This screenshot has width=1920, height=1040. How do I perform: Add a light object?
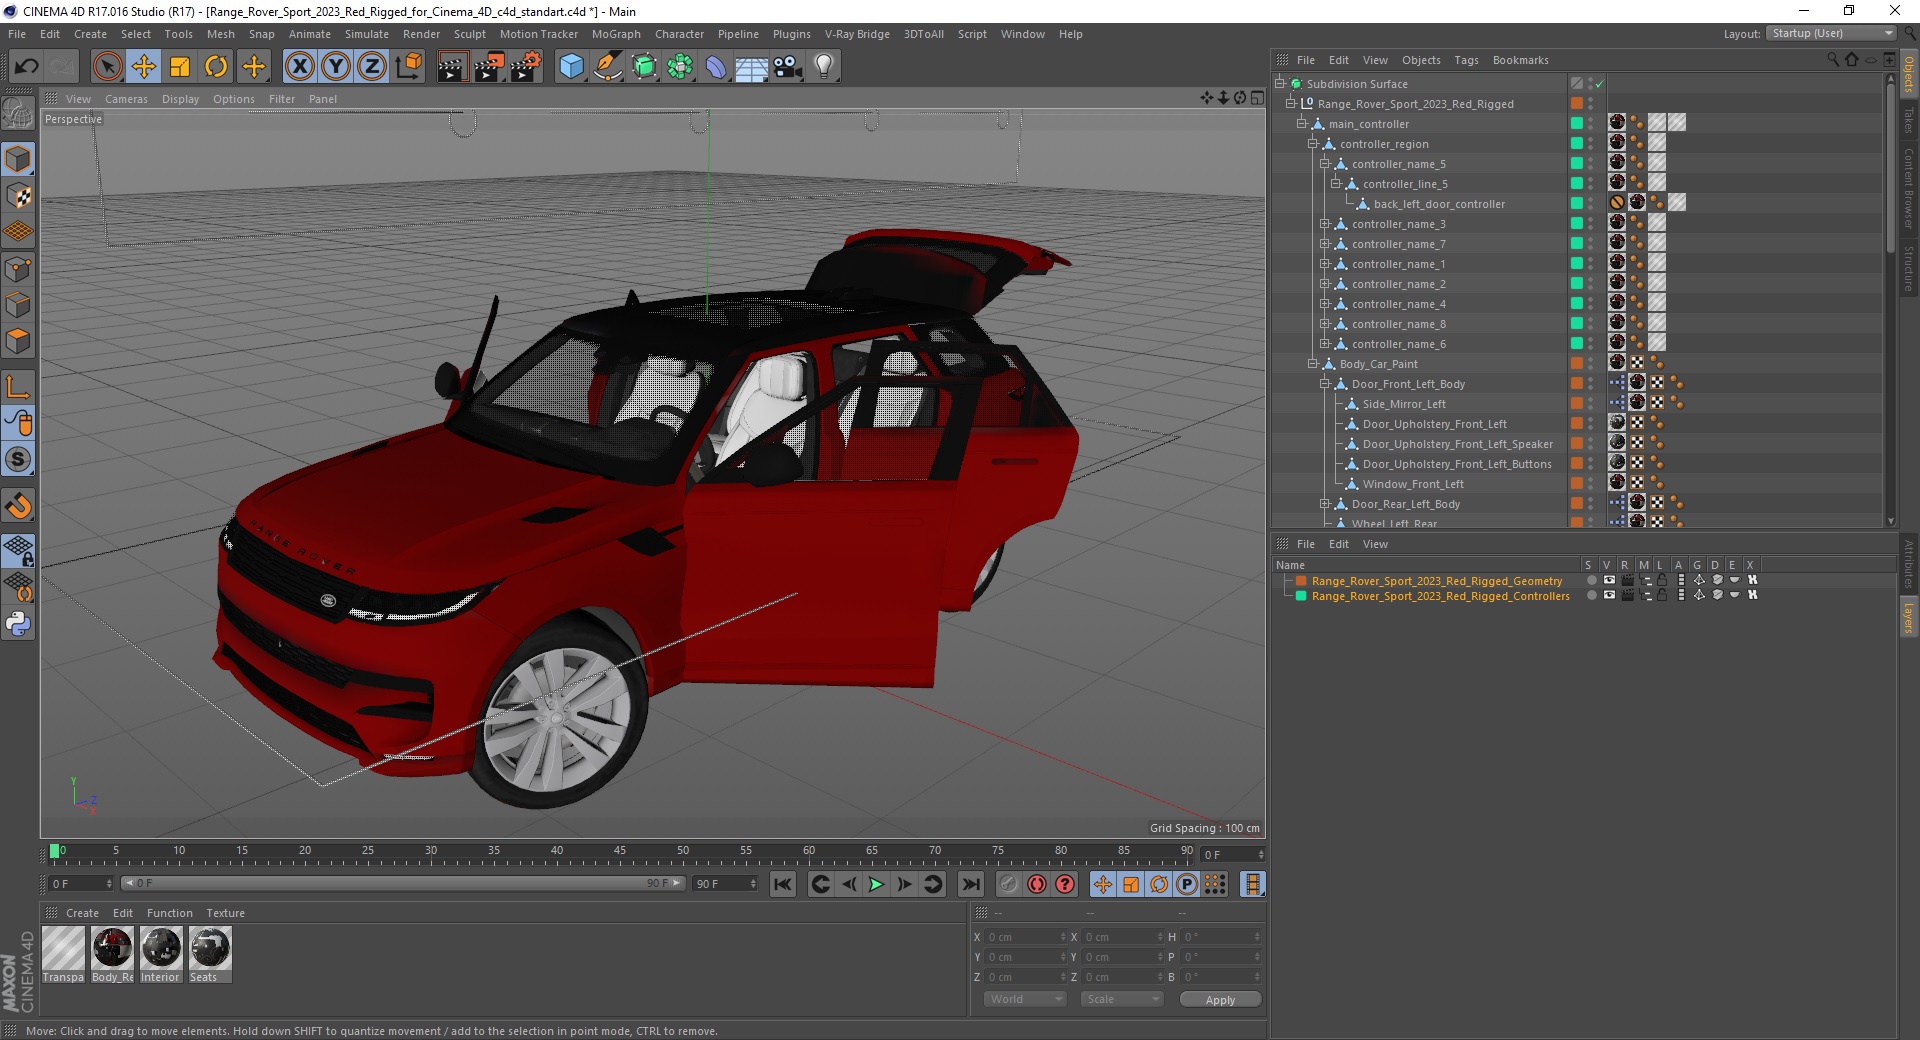(824, 67)
